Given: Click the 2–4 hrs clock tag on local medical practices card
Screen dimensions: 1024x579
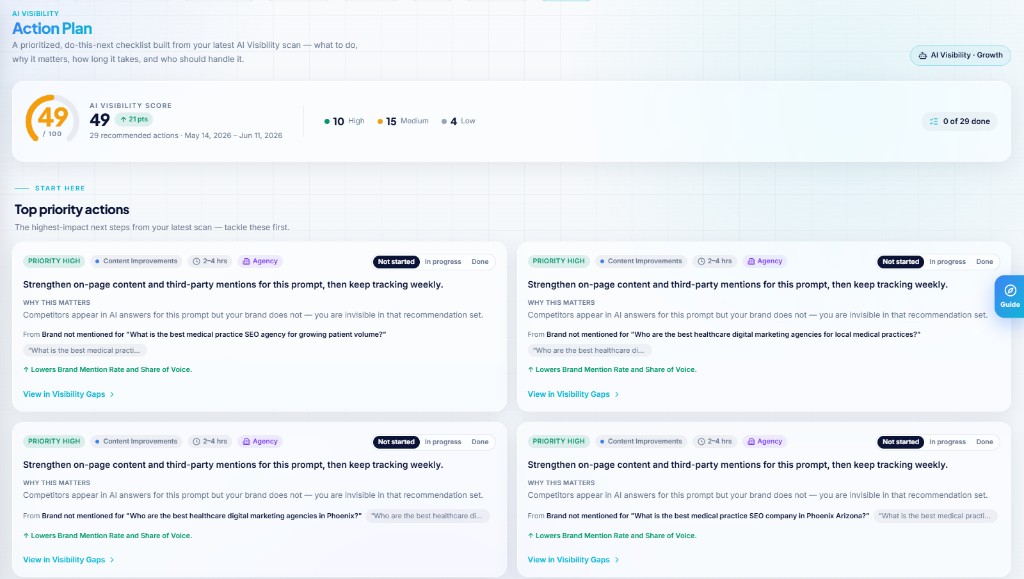Looking at the screenshot, I should pos(714,261).
